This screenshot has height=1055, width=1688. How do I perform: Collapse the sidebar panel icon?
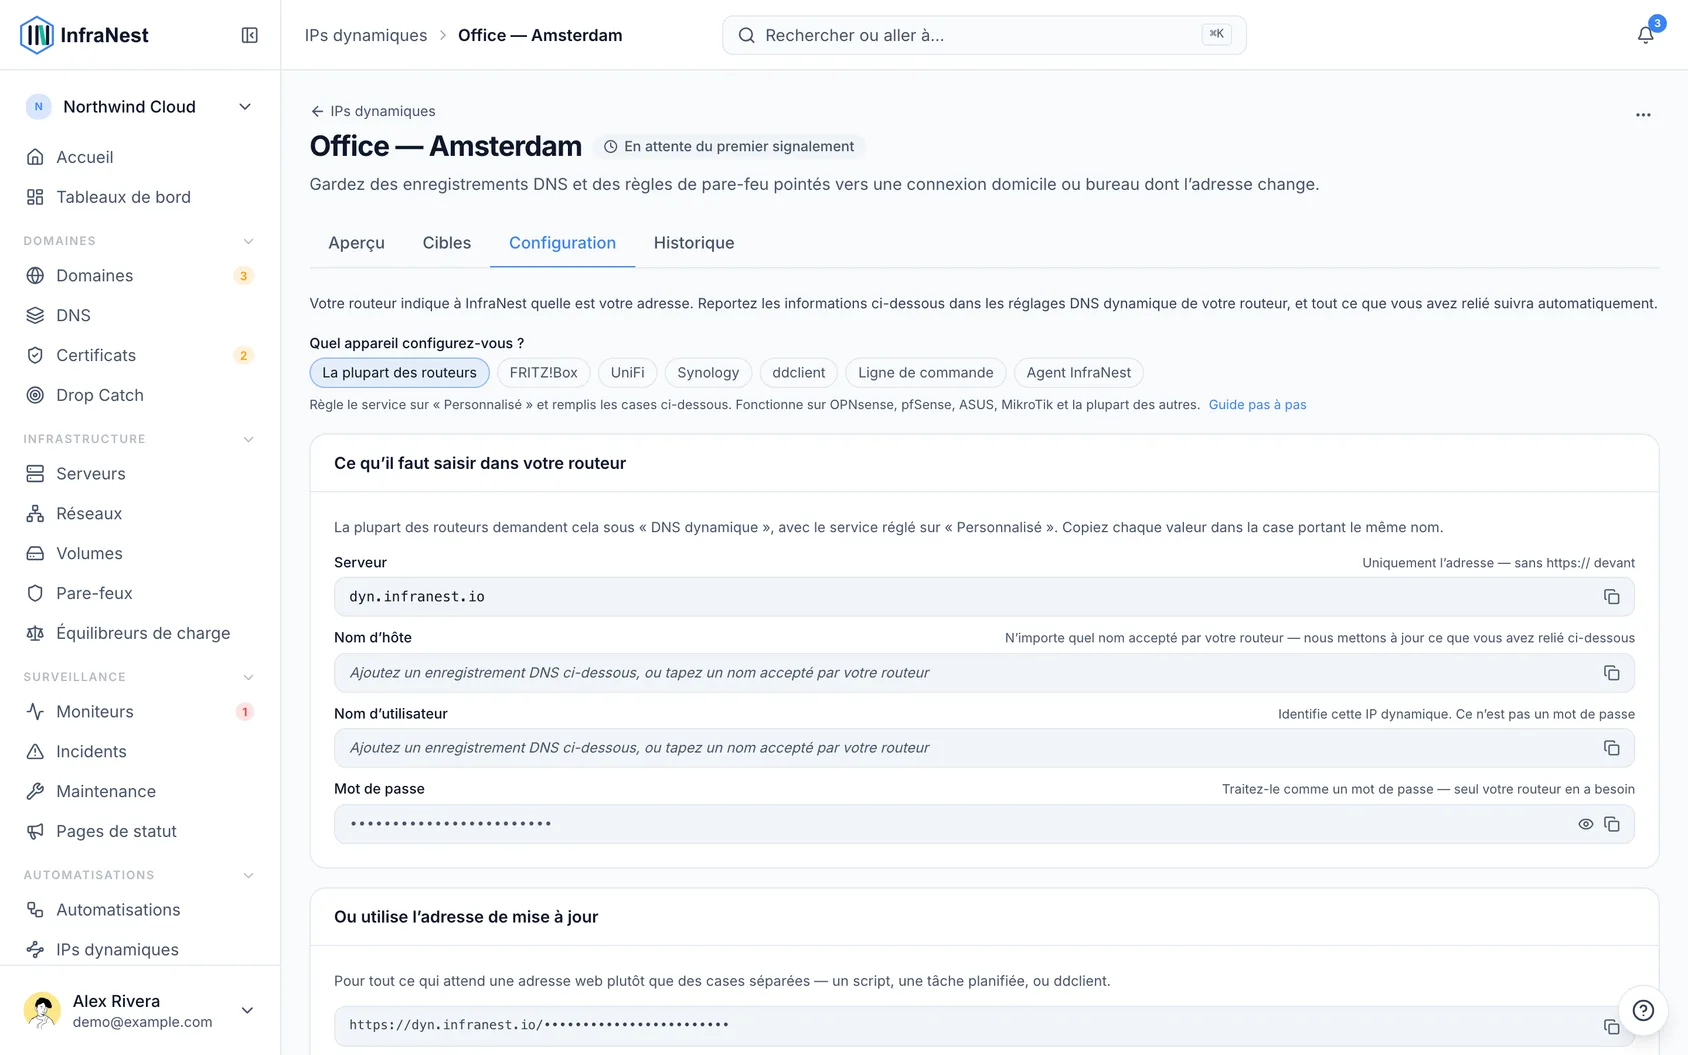tap(250, 35)
